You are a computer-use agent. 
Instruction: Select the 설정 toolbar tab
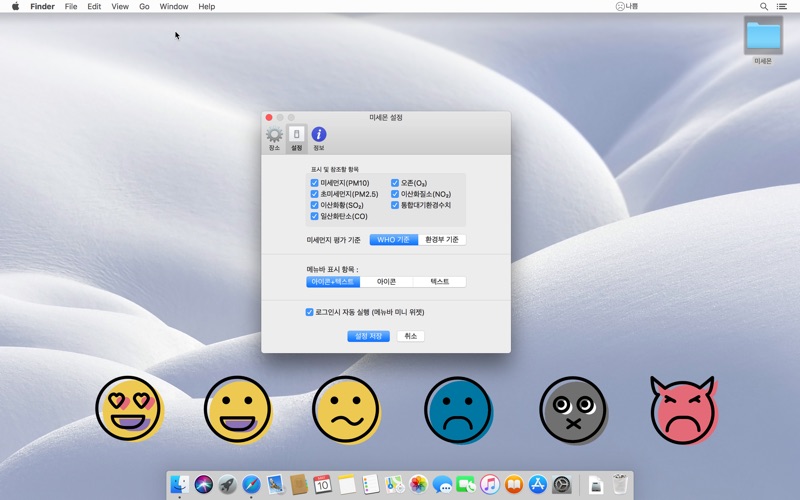pos(296,139)
